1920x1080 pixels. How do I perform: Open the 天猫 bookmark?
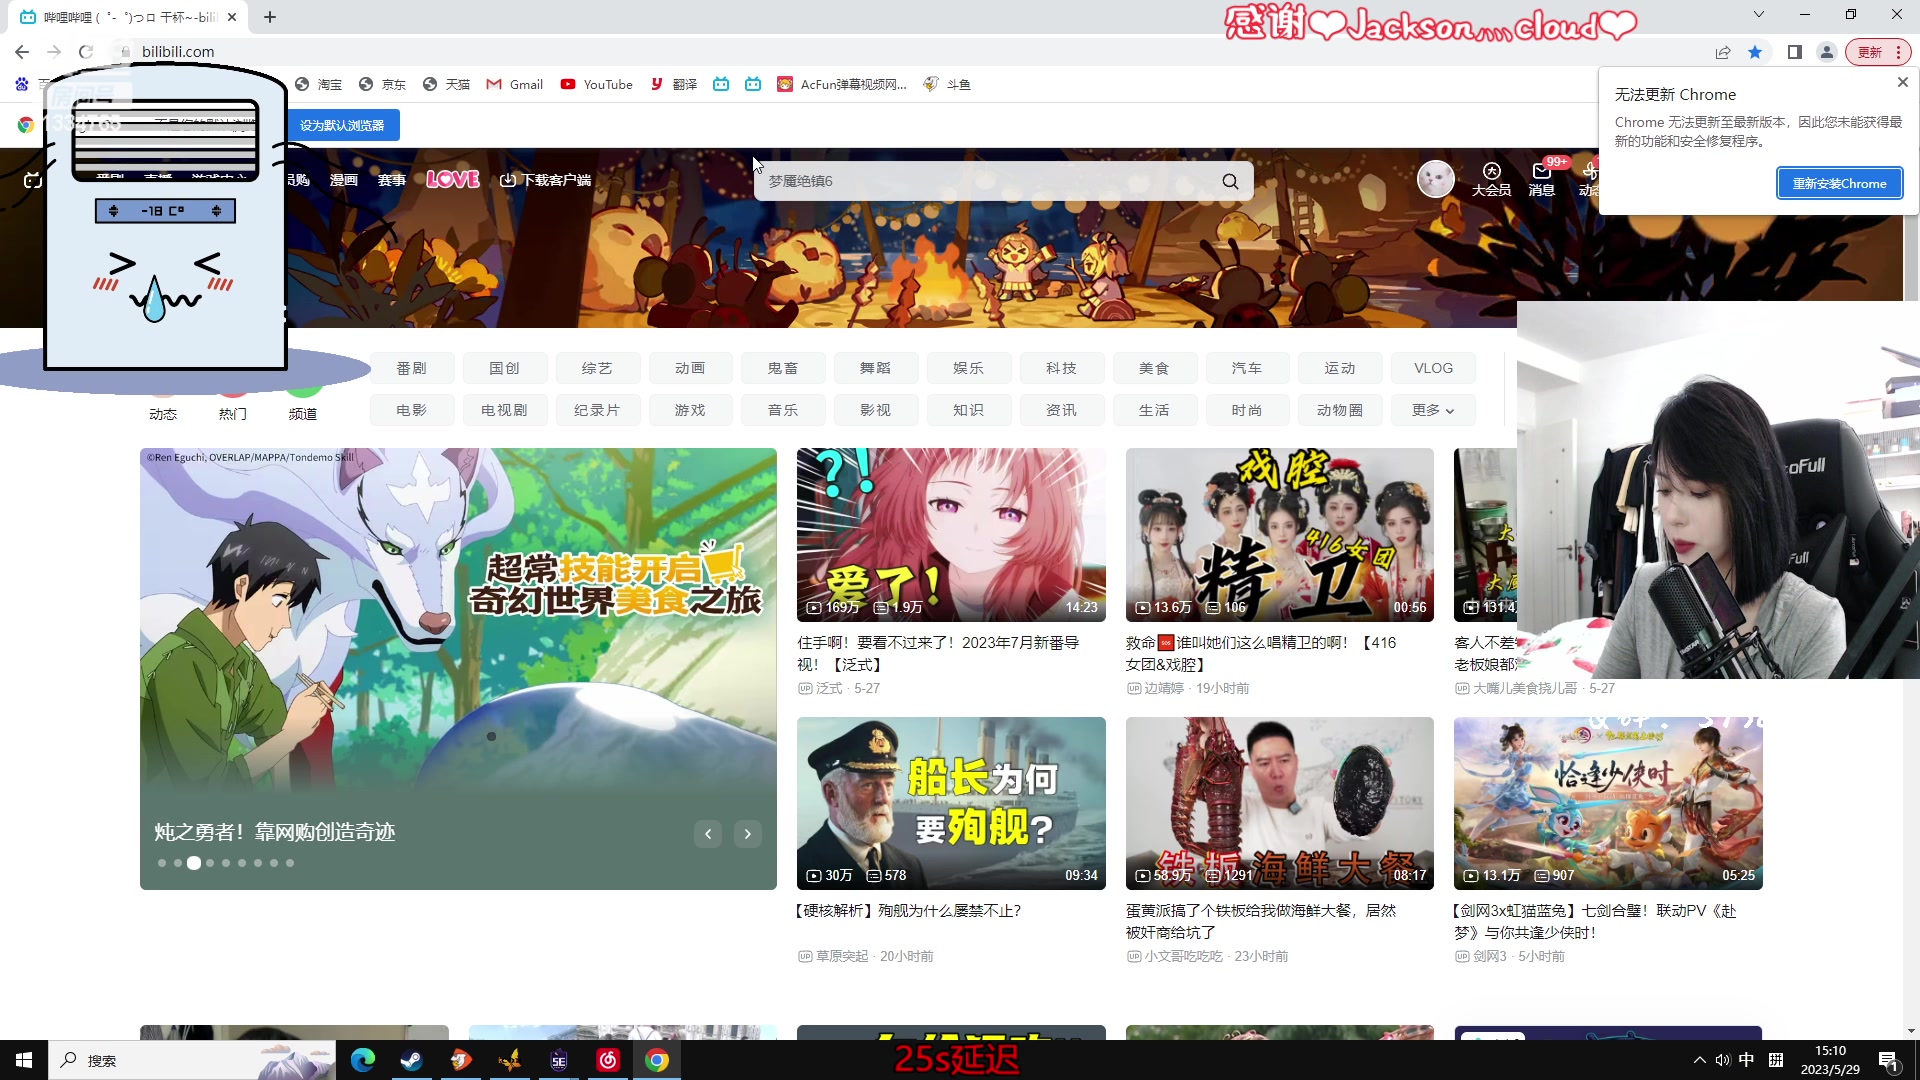coord(446,85)
